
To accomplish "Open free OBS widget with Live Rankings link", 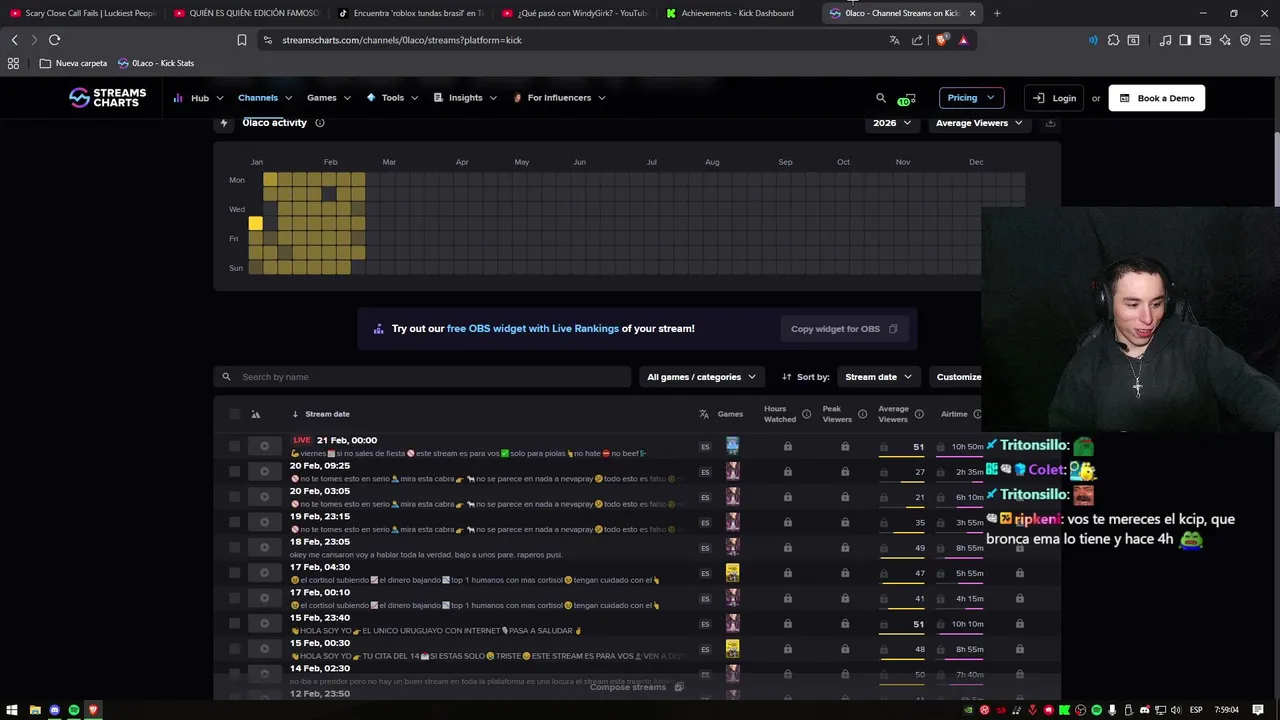I will [533, 329].
